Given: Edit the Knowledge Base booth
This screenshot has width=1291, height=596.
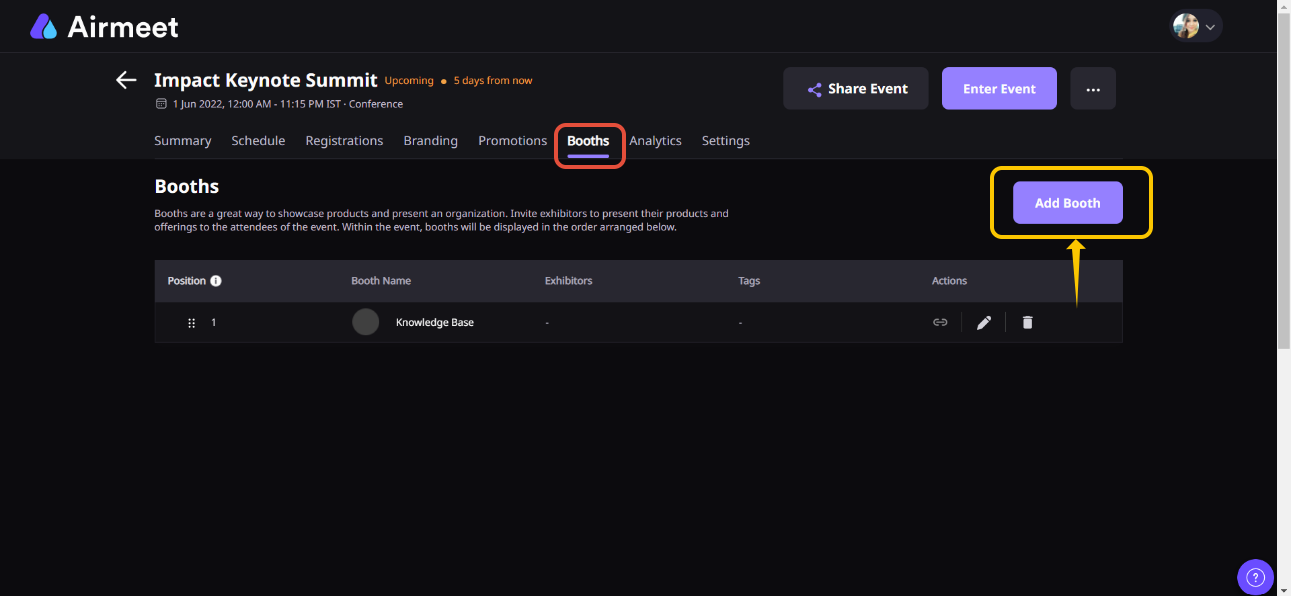Looking at the screenshot, I should [x=984, y=322].
